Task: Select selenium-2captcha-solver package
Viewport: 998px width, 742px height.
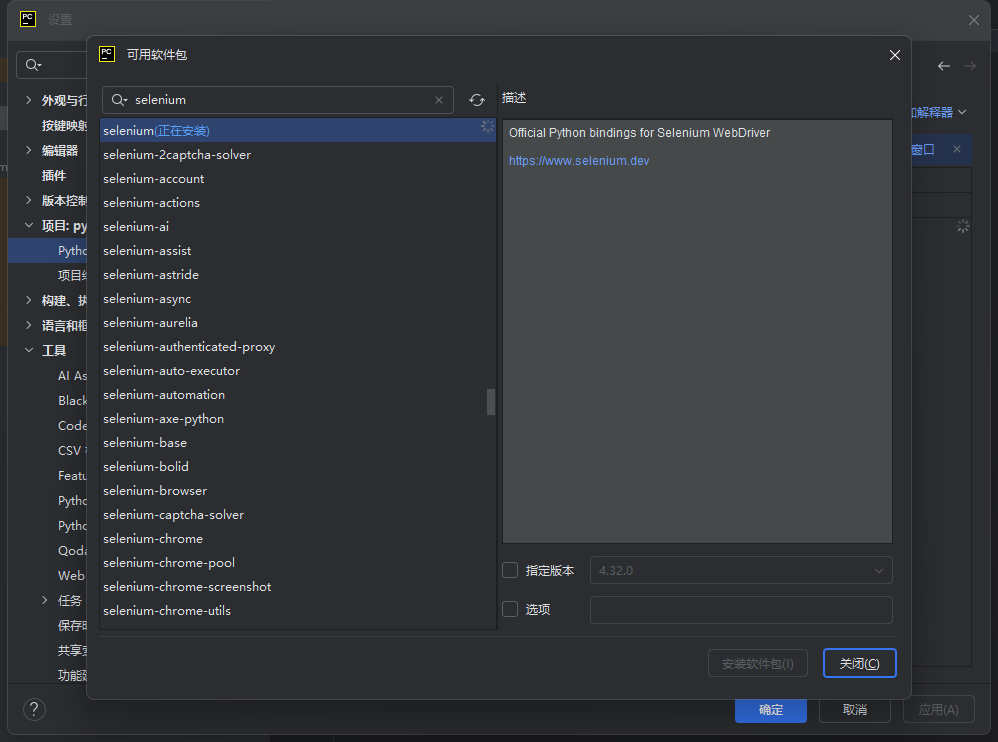Action: tap(297, 155)
